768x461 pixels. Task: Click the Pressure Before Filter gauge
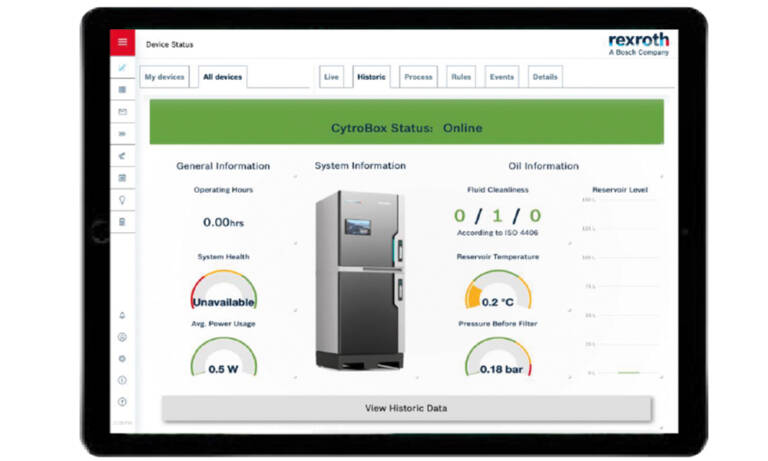[498, 358]
